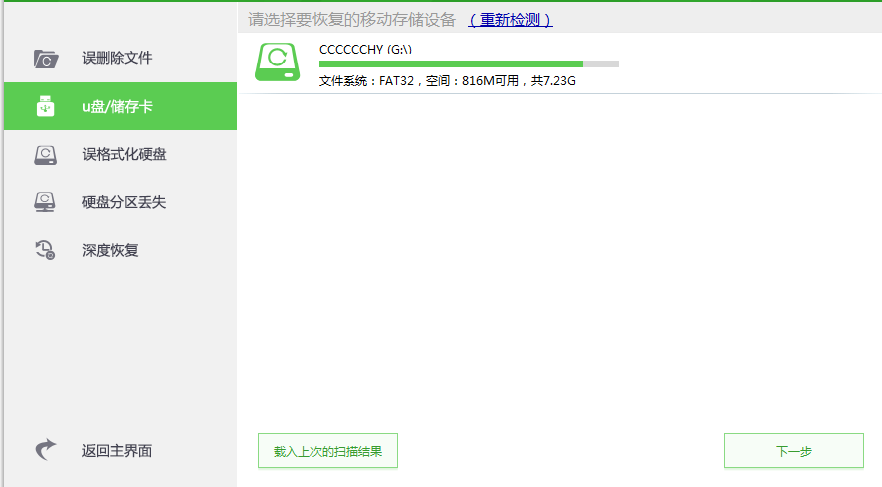Image resolution: width=882 pixels, height=487 pixels.
Task: Click the 重新检测 link
Action: tap(510, 20)
